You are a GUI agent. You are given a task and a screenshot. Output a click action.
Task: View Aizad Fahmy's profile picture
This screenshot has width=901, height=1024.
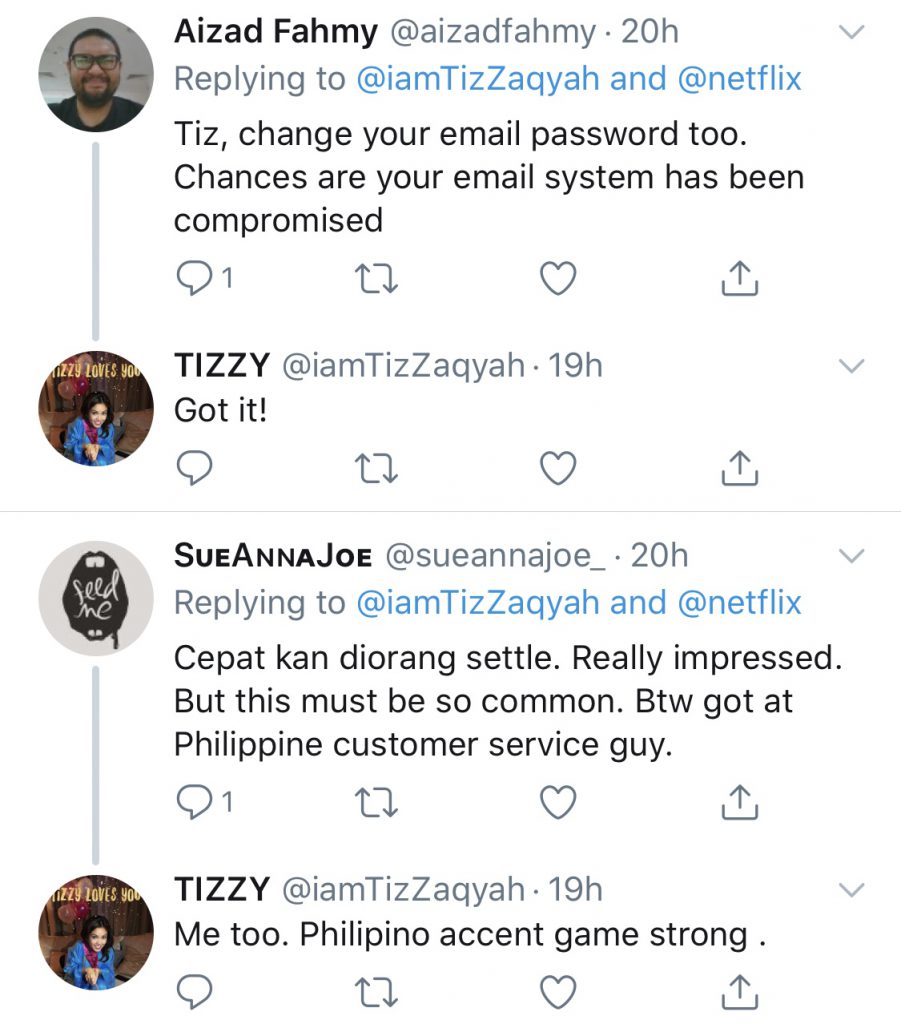pos(96,74)
